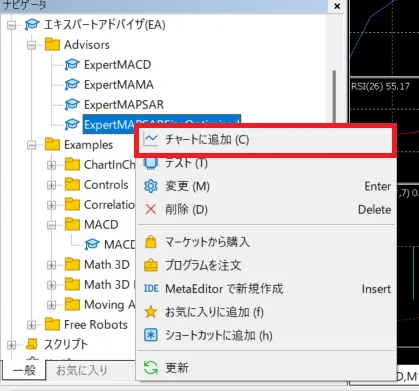Choose ショートカットに追加 (h) from the context menu
The image size is (419, 391).
[x=266, y=335]
